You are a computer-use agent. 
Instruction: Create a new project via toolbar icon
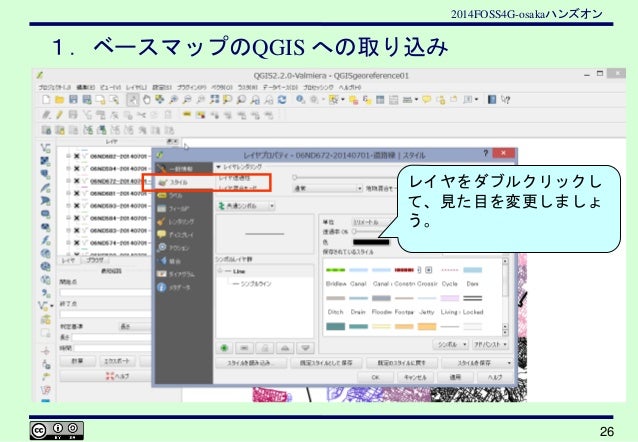point(46,100)
